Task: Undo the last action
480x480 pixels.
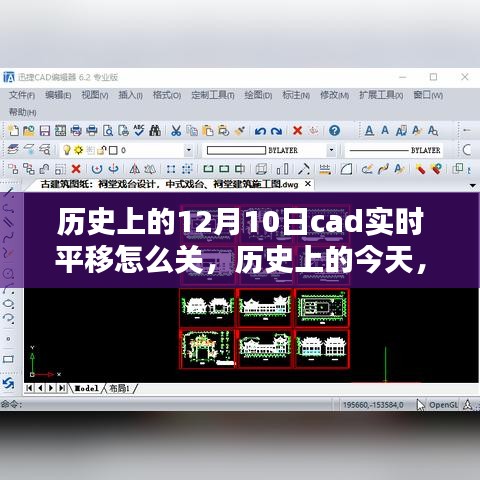Action: tap(260, 131)
